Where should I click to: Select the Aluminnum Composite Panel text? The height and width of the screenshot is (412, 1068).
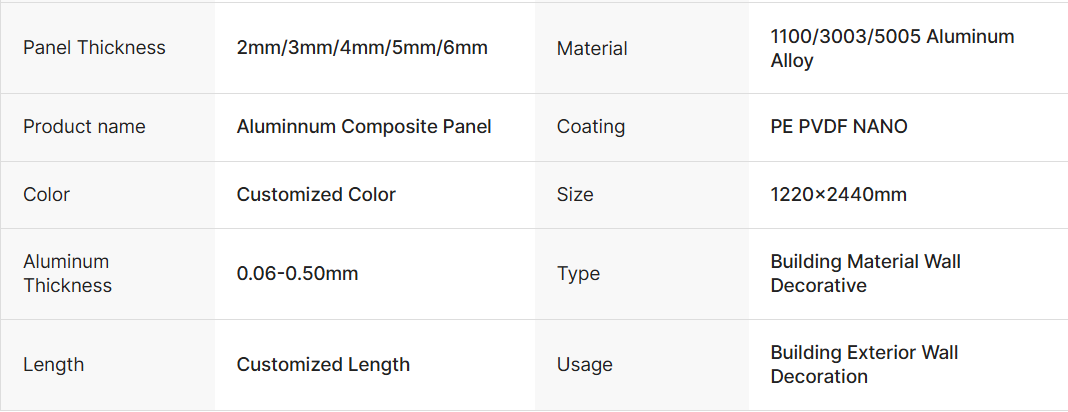pyautogui.click(x=364, y=127)
